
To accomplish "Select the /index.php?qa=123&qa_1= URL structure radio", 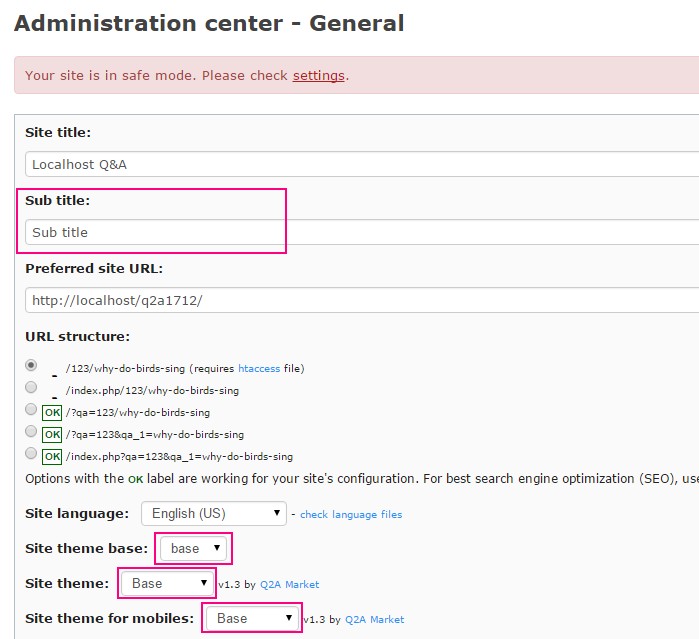I will (31, 454).
